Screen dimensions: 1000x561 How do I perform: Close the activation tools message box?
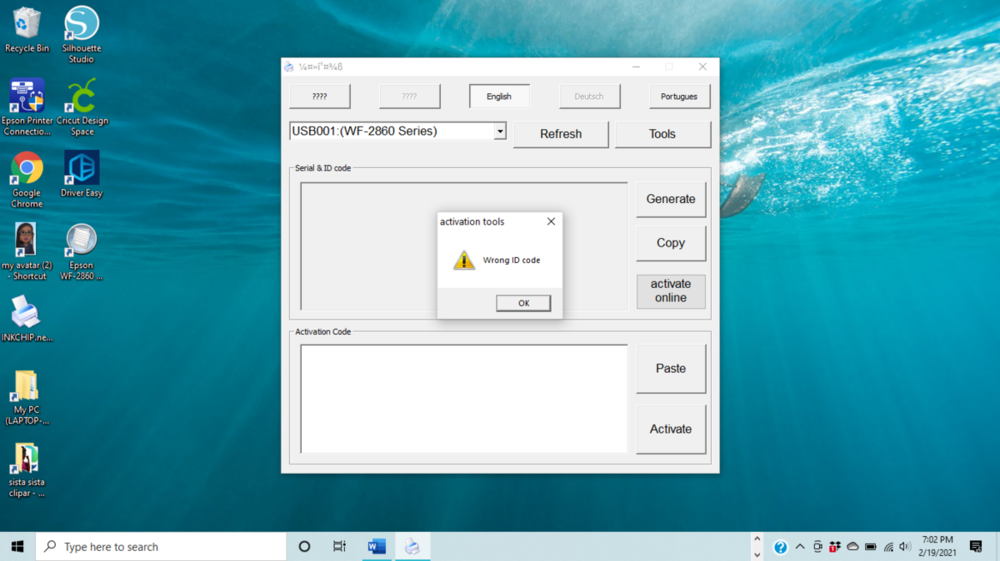(x=551, y=221)
